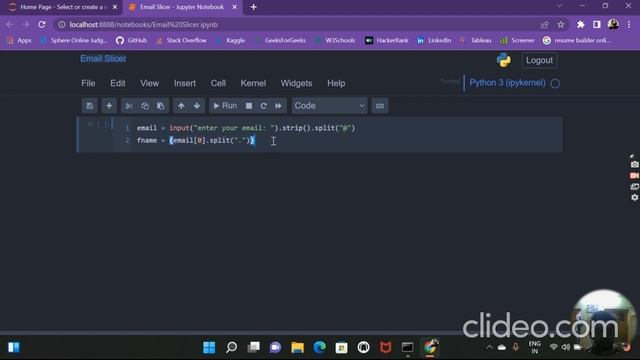The height and width of the screenshot is (360, 640).
Task: Bookmark this page star icon
Action: pyautogui.click(x=561, y=24)
